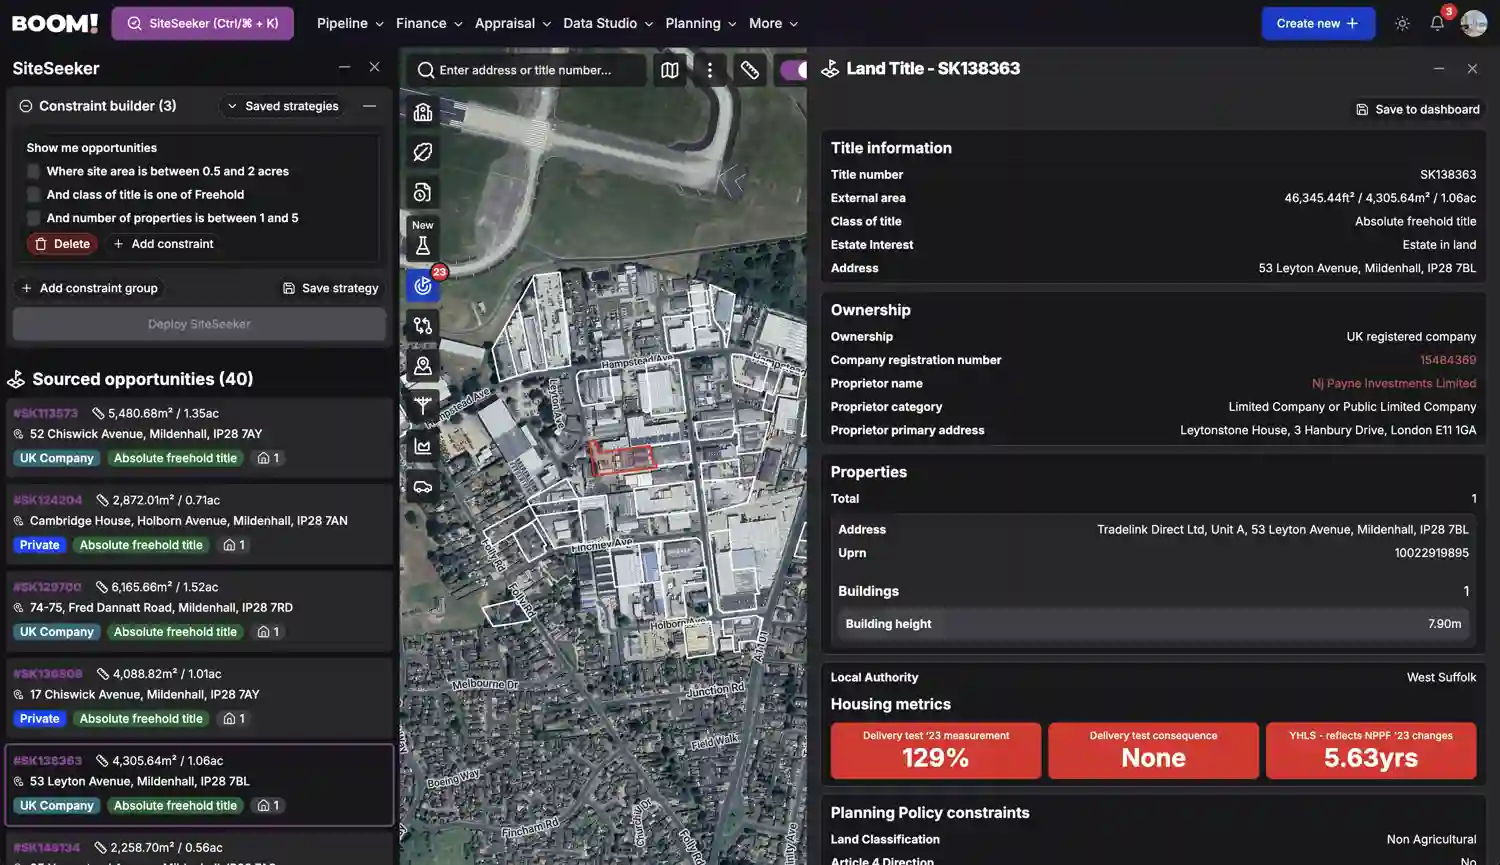The width and height of the screenshot is (1500, 865).
Task: Open company registration number 15484369 link
Action: click(x=1448, y=360)
